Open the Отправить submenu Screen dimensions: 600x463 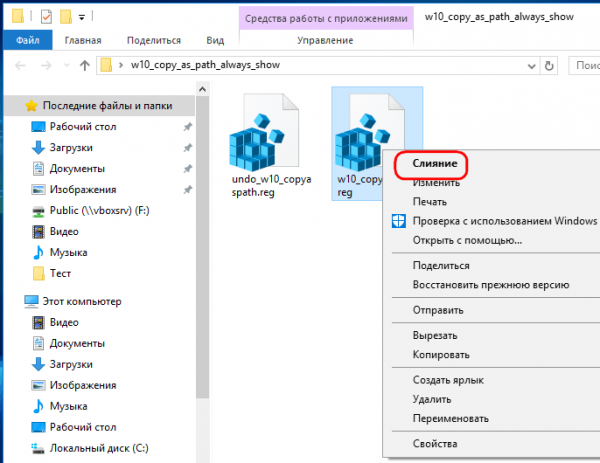[x=438, y=310]
